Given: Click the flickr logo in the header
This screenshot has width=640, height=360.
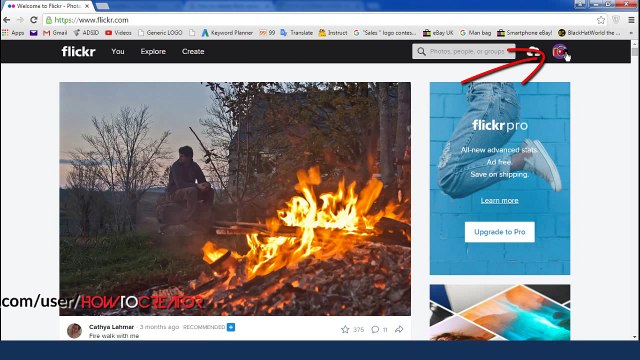Looking at the screenshot, I should pyautogui.click(x=78, y=51).
